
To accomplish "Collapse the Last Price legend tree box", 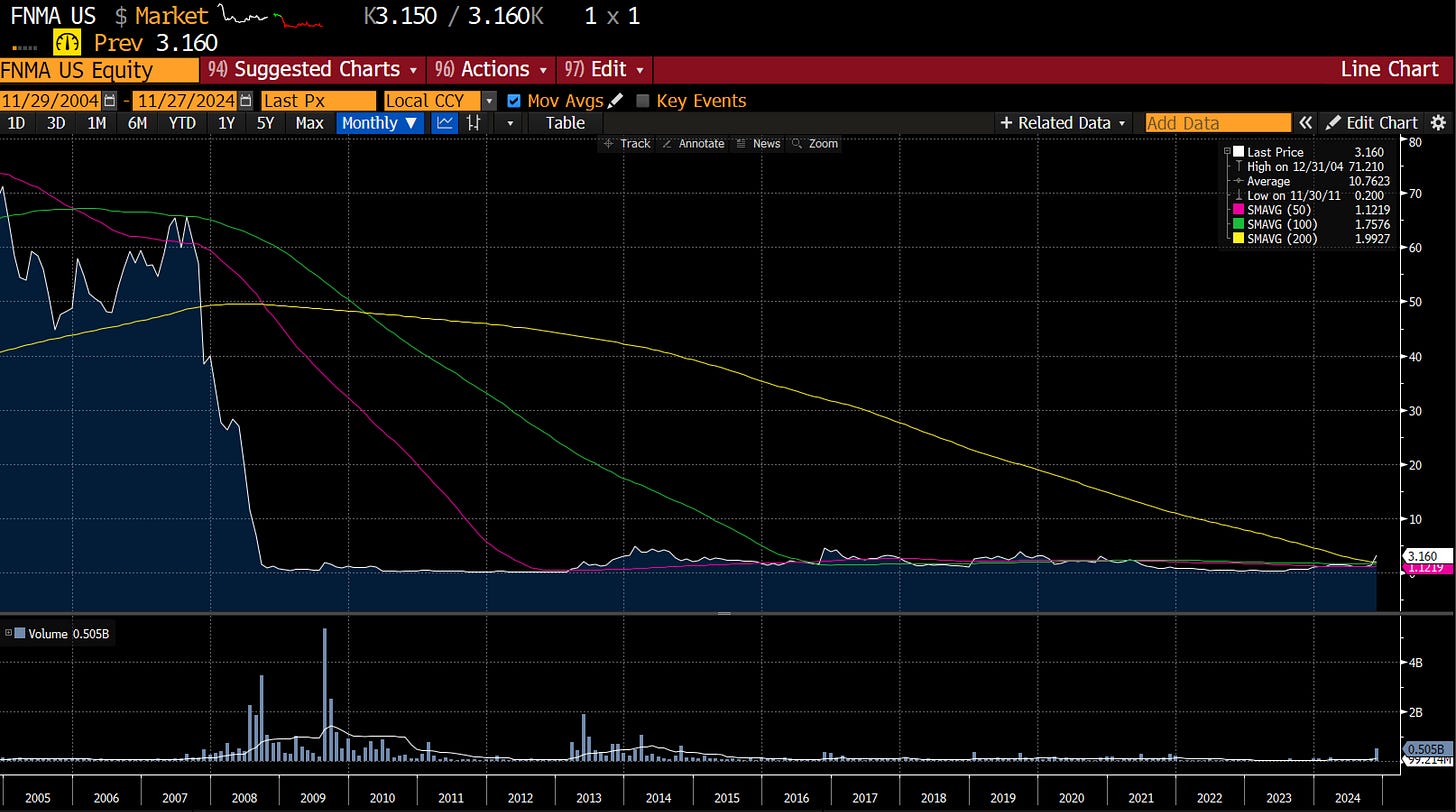I will 1228,152.
